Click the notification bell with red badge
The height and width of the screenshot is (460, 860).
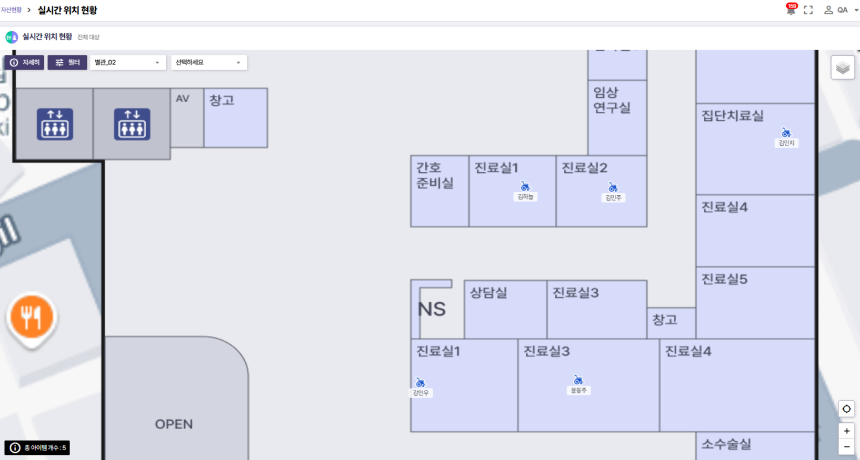(x=791, y=9)
